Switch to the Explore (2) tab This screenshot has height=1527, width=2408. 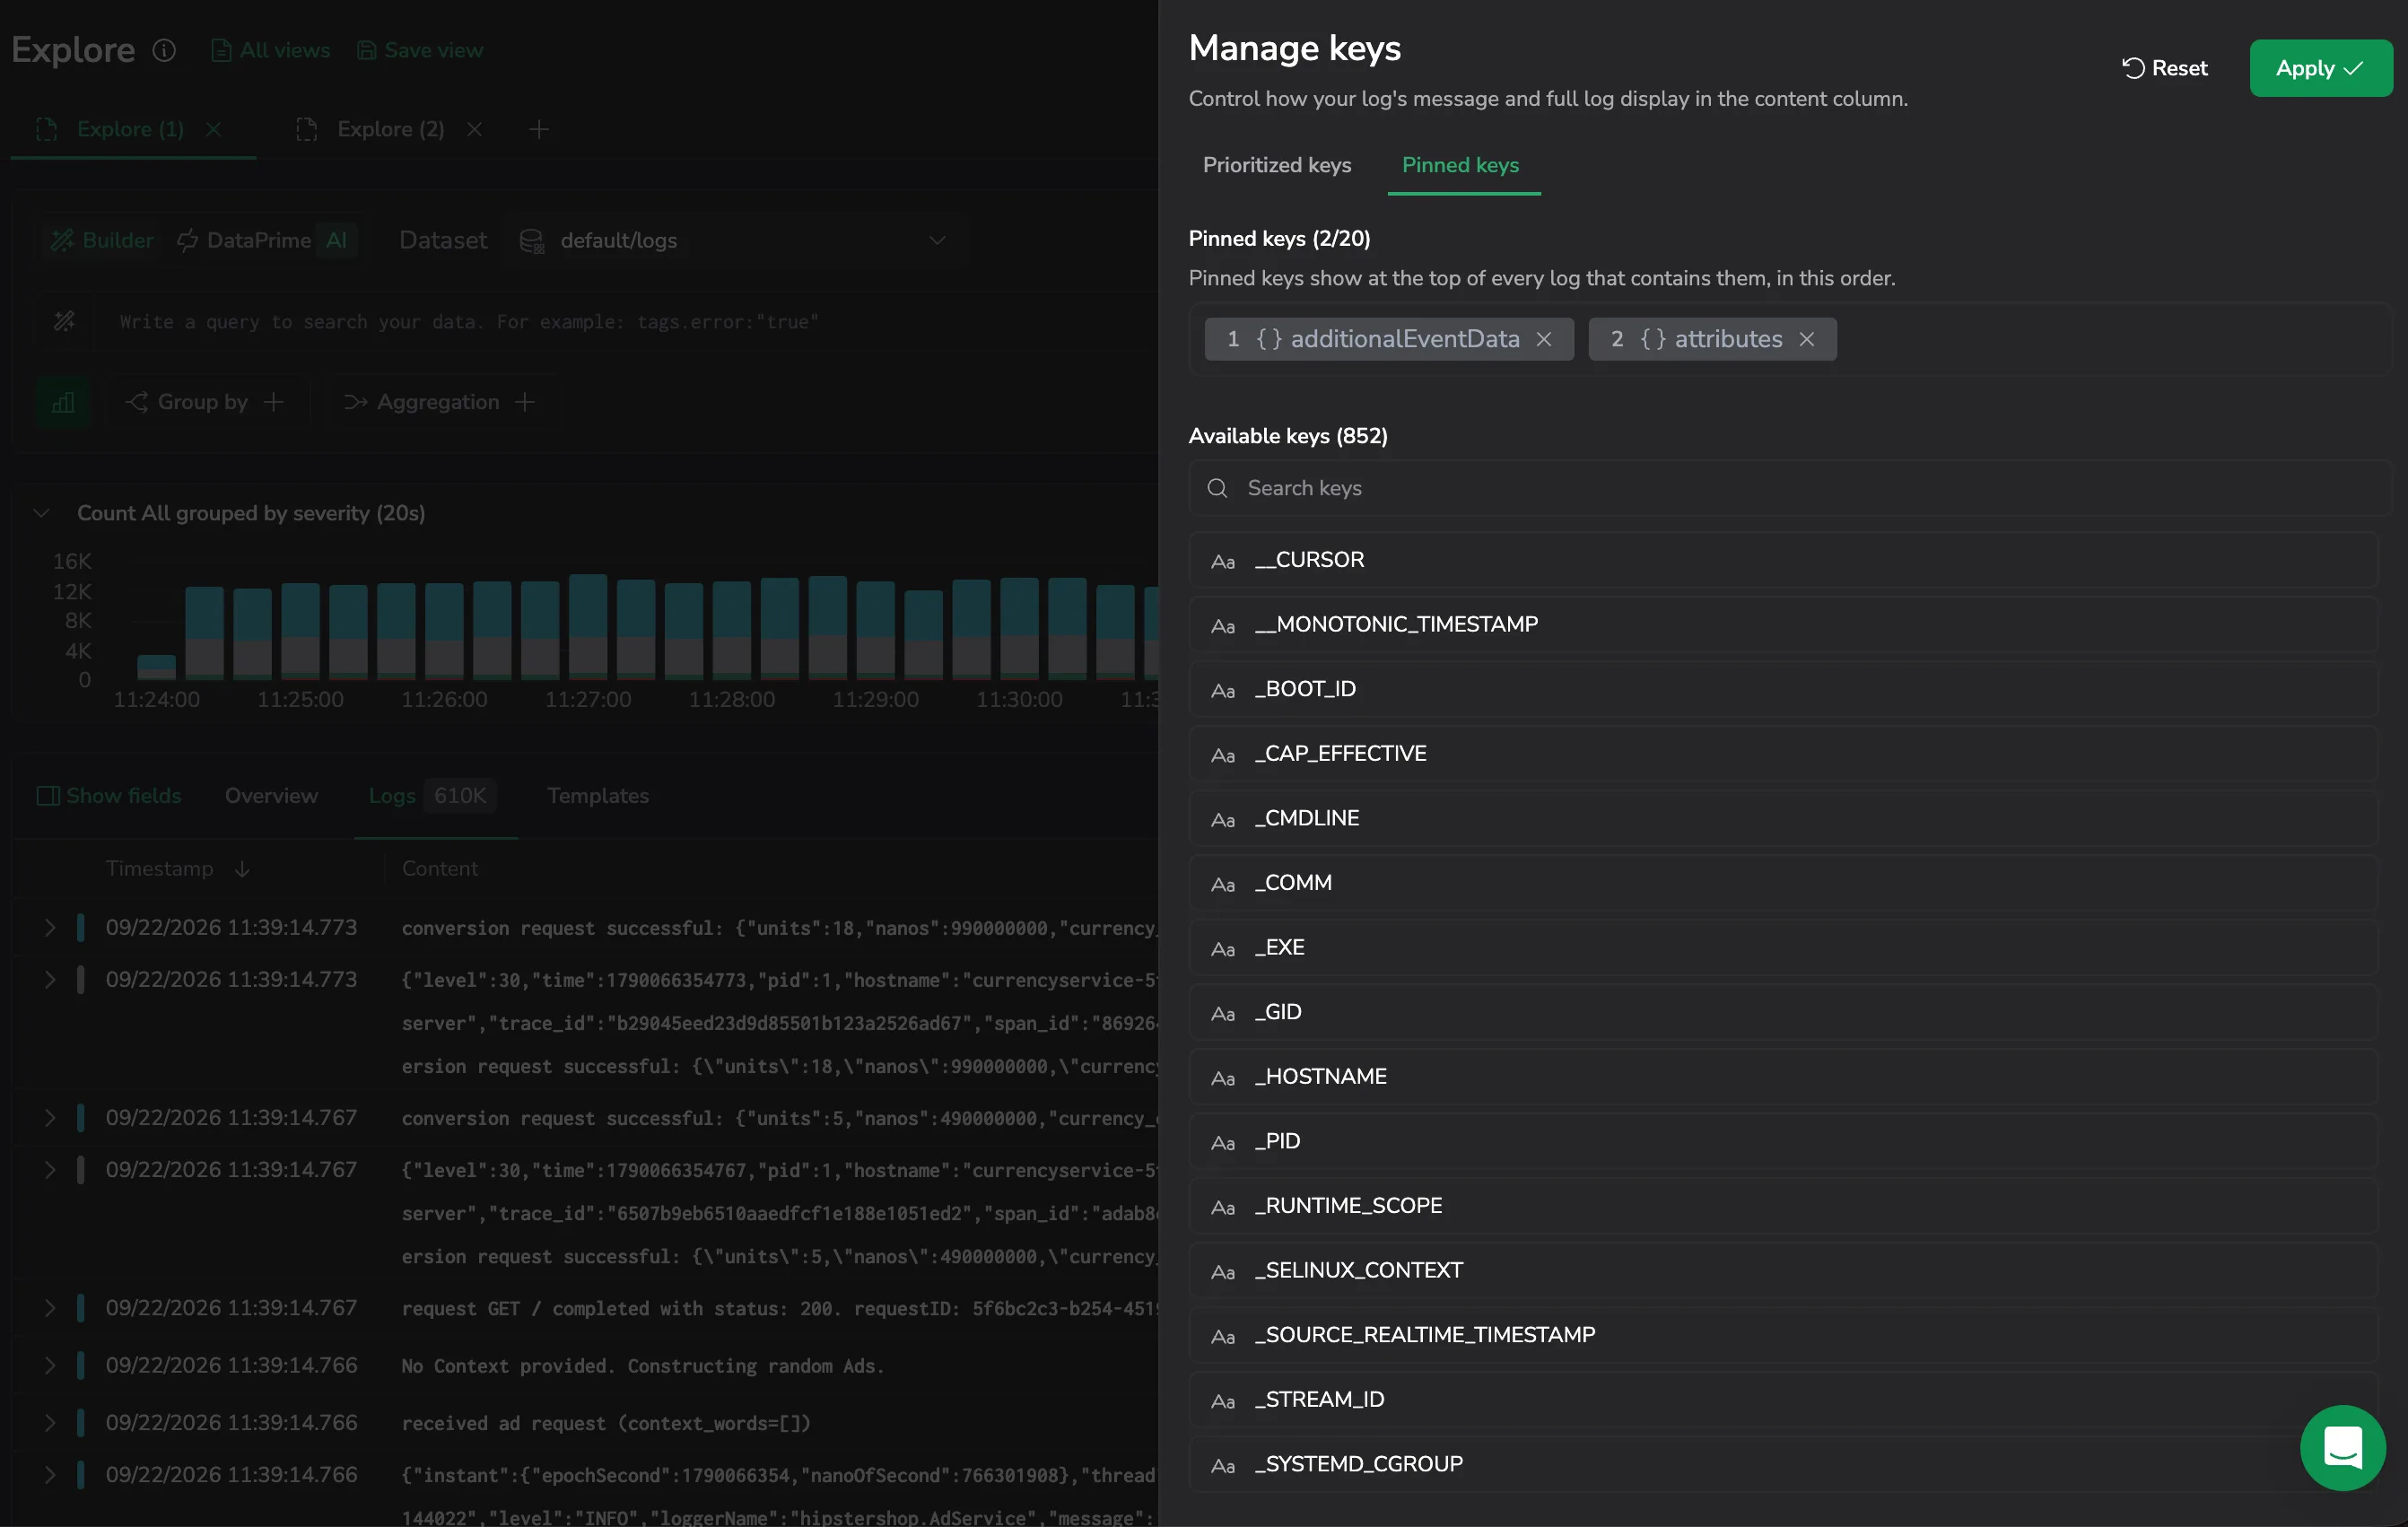(x=391, y=129)
